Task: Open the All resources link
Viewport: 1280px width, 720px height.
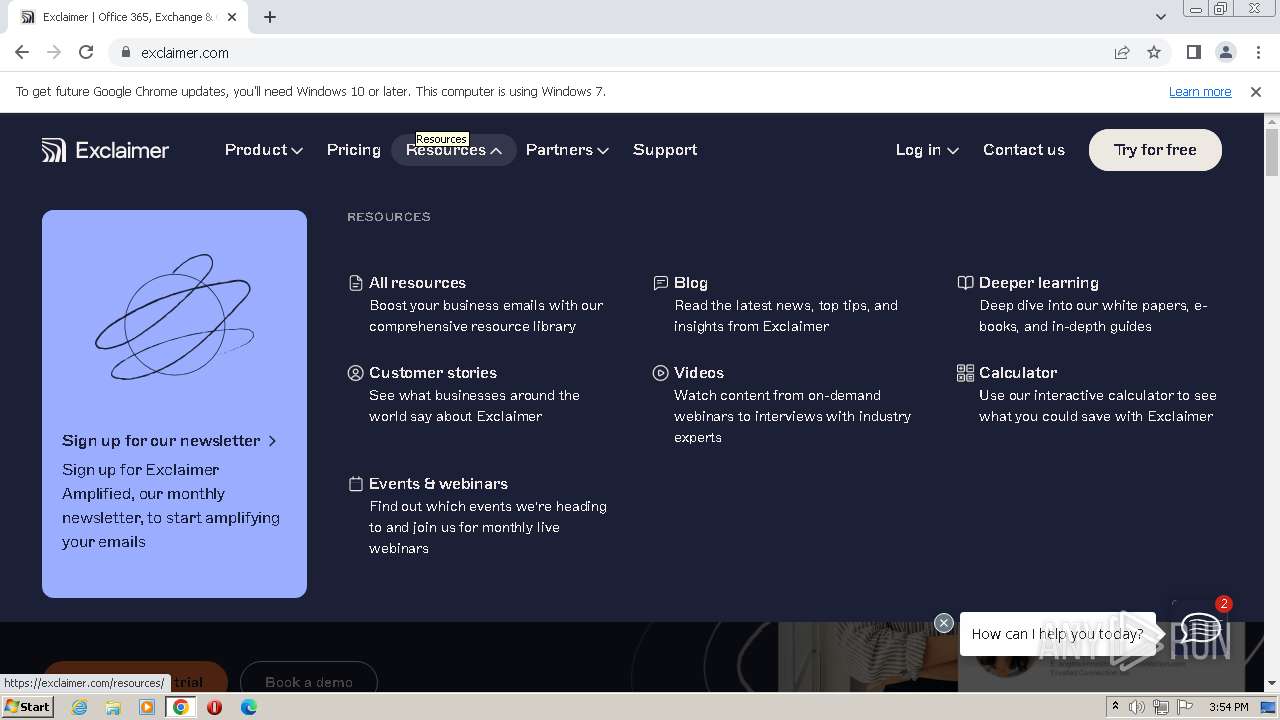Action: [417, 283]
